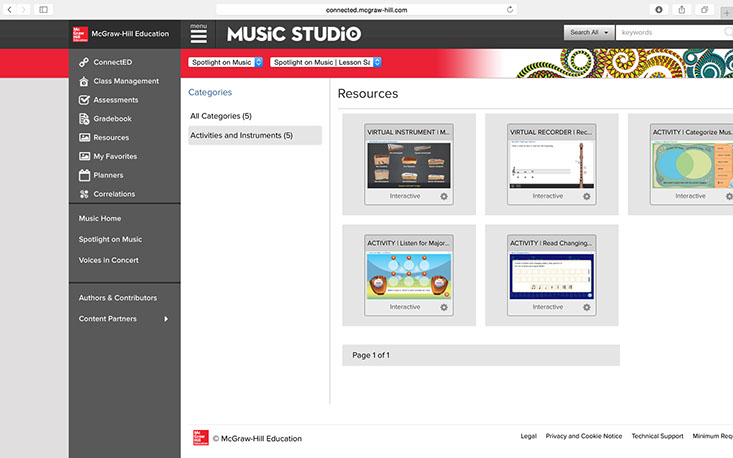Click the Content Partners label
Viewport: 733px width, 458px height.
108,319
